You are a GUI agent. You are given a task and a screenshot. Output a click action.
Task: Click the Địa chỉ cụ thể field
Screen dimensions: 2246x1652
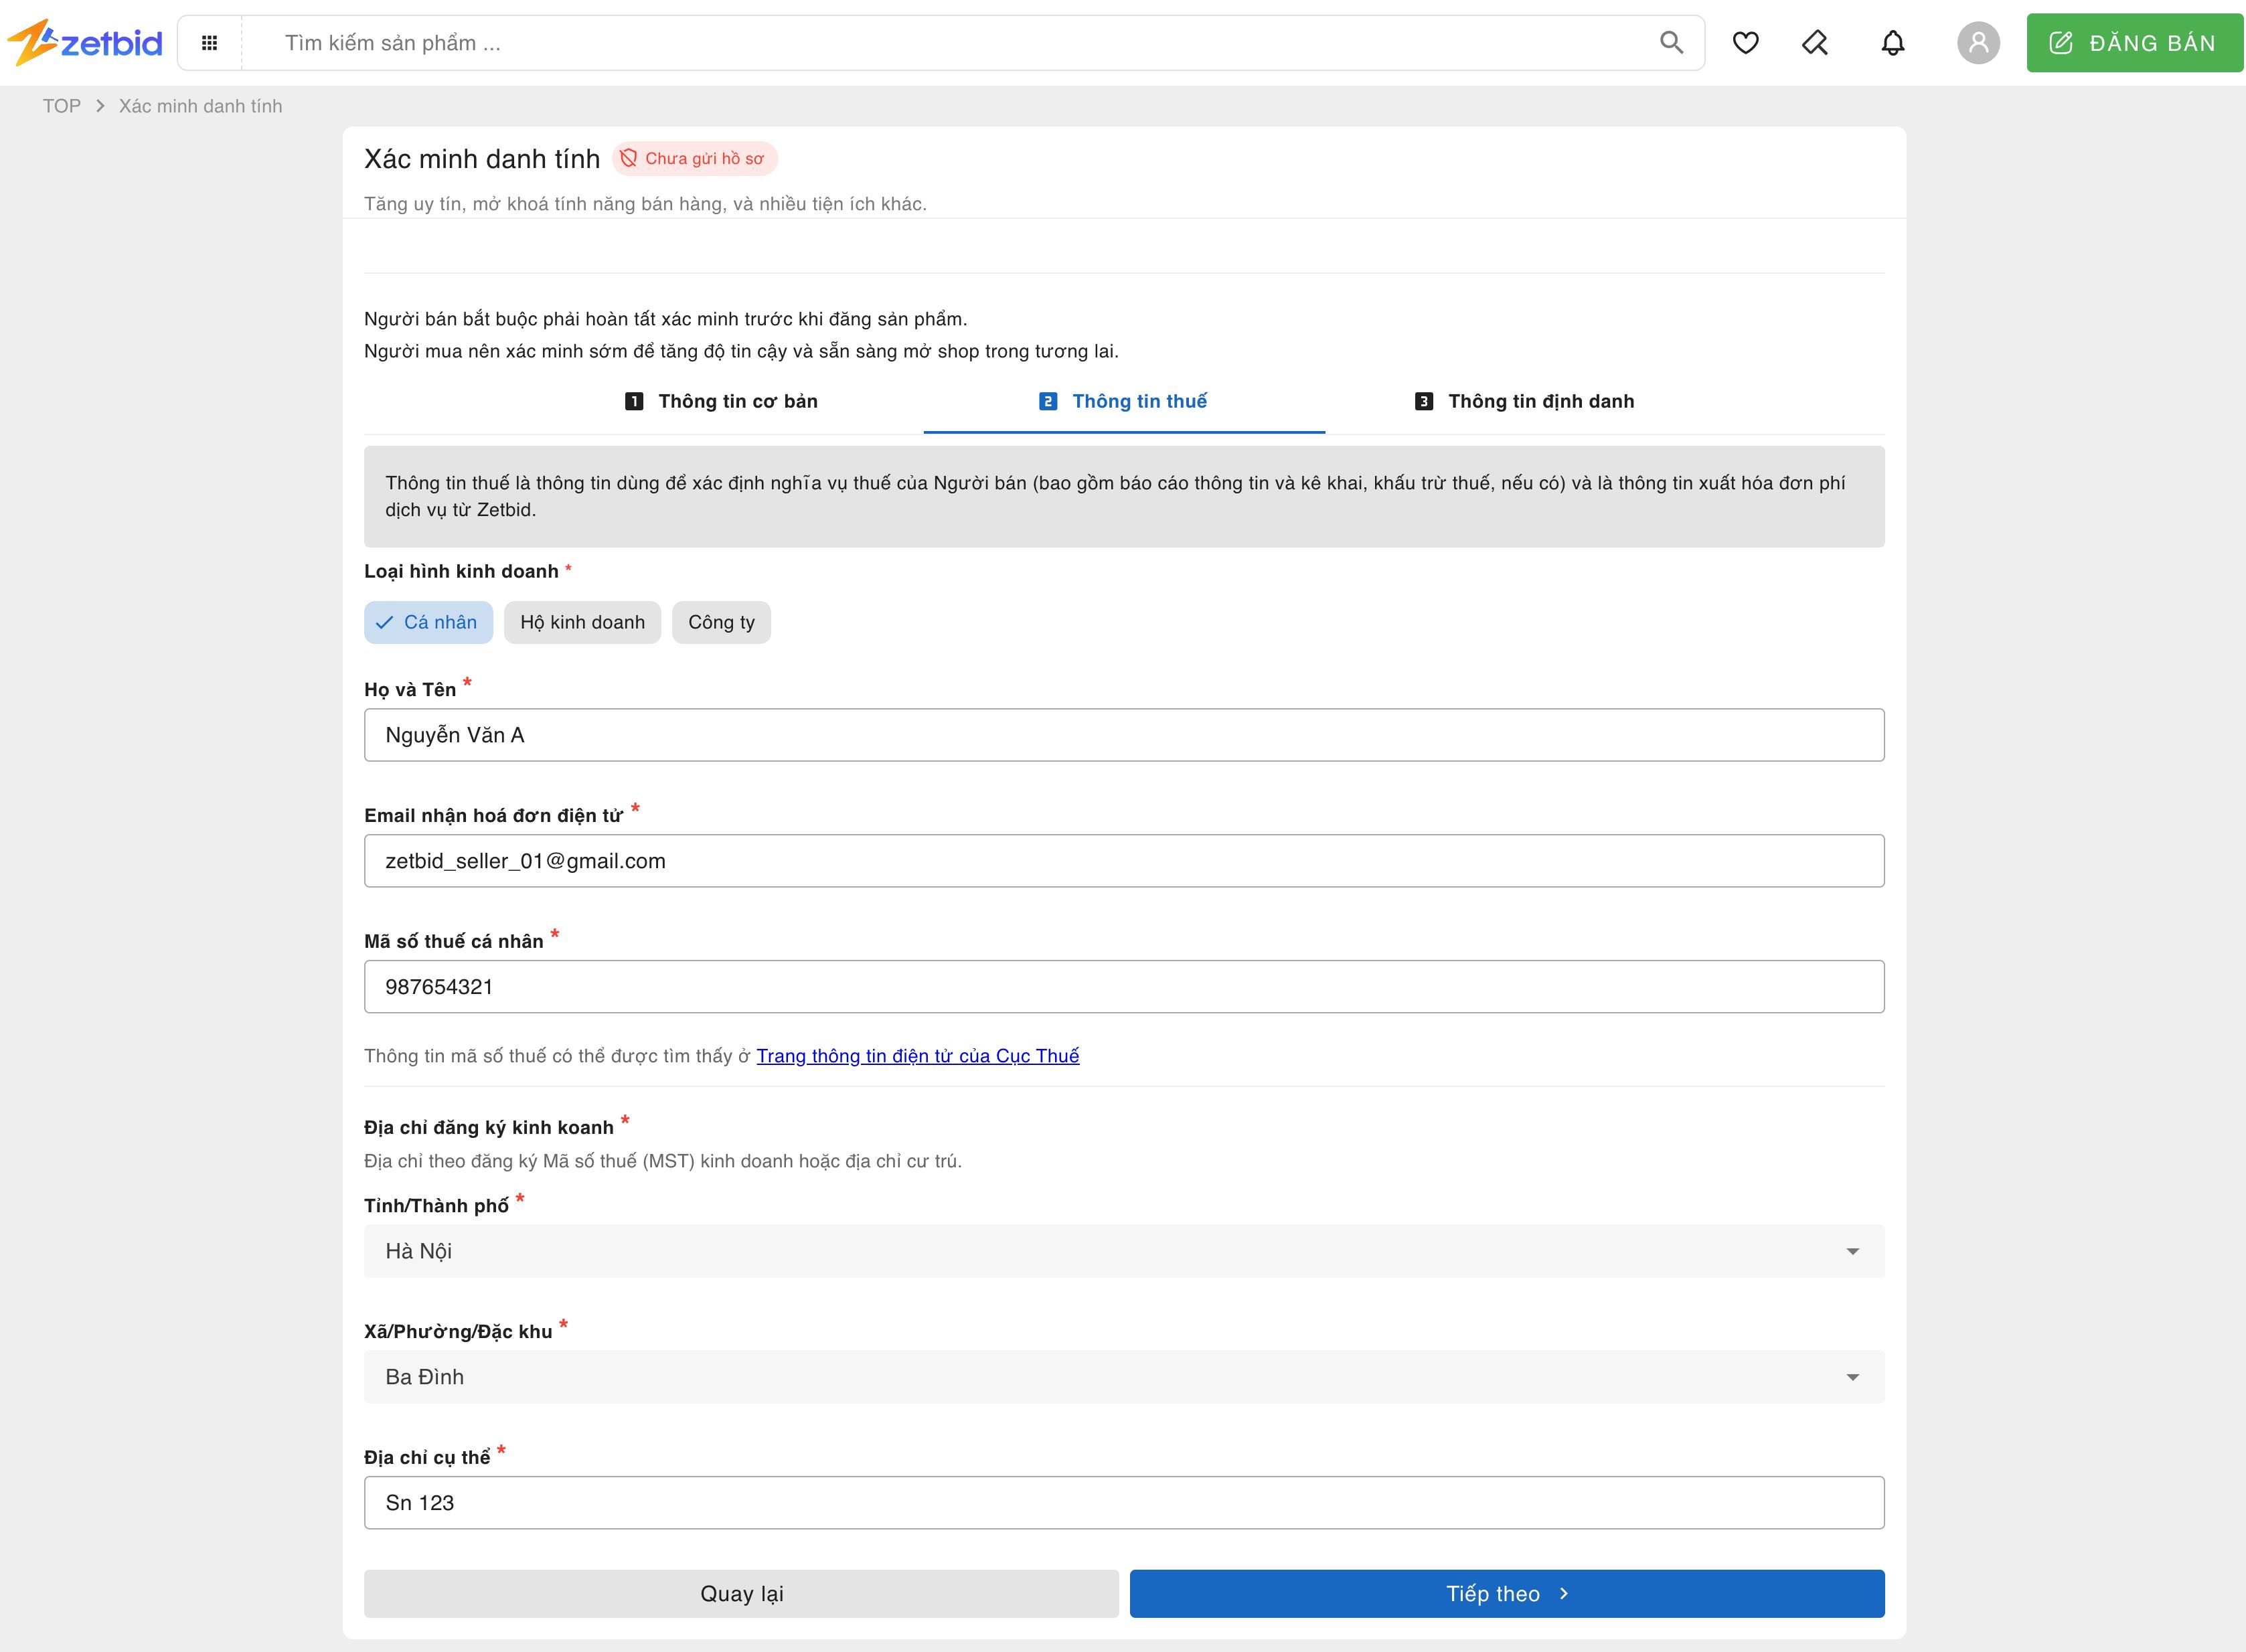tap(1124, 1503)
